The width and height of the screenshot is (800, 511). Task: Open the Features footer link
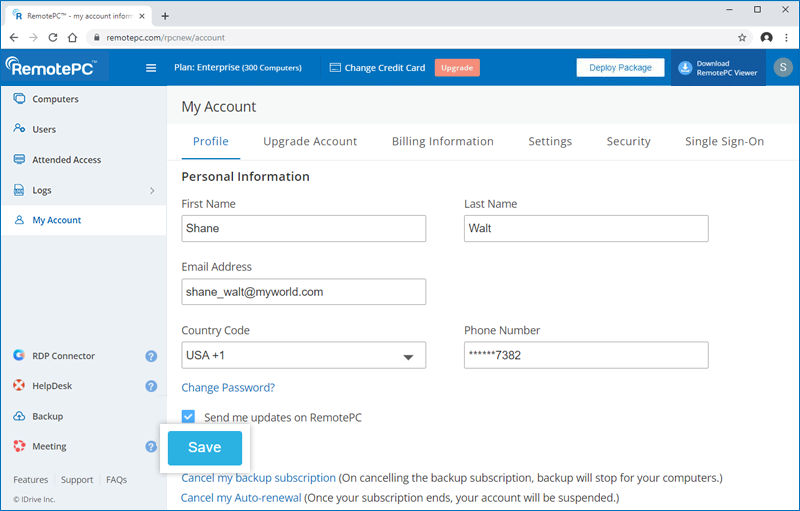coord(31,480)
